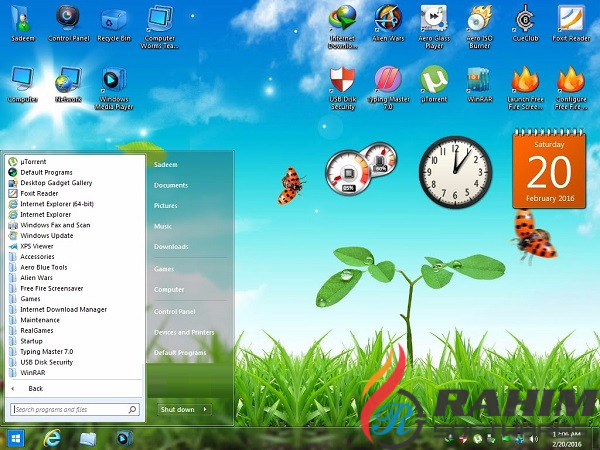Expand the Maintenance program folder
The width and height of the screenshot is (600, 450).
tap(40, 320)
